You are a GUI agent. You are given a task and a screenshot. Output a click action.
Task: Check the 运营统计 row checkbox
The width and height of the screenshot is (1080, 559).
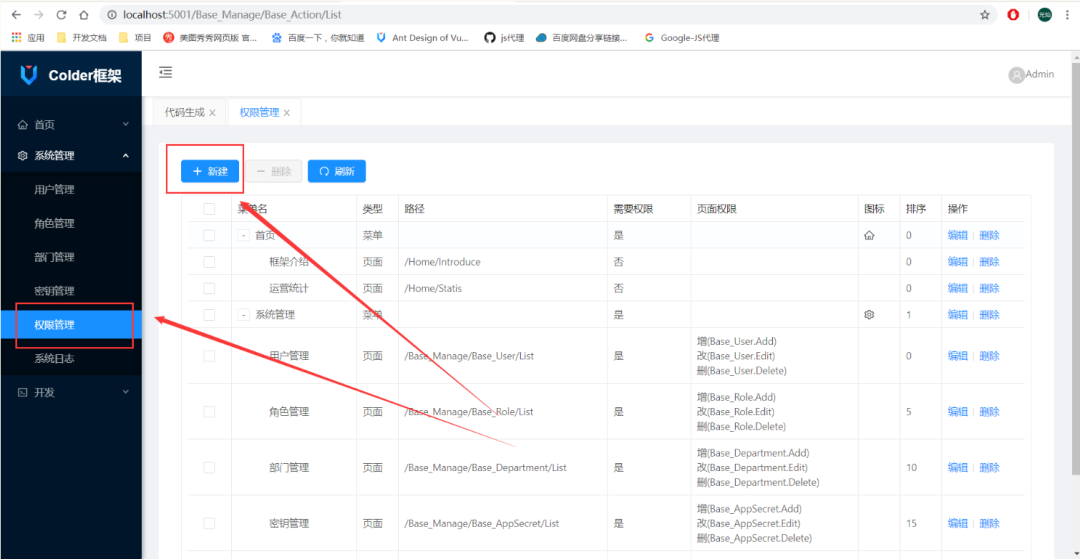tap(209, 288)
